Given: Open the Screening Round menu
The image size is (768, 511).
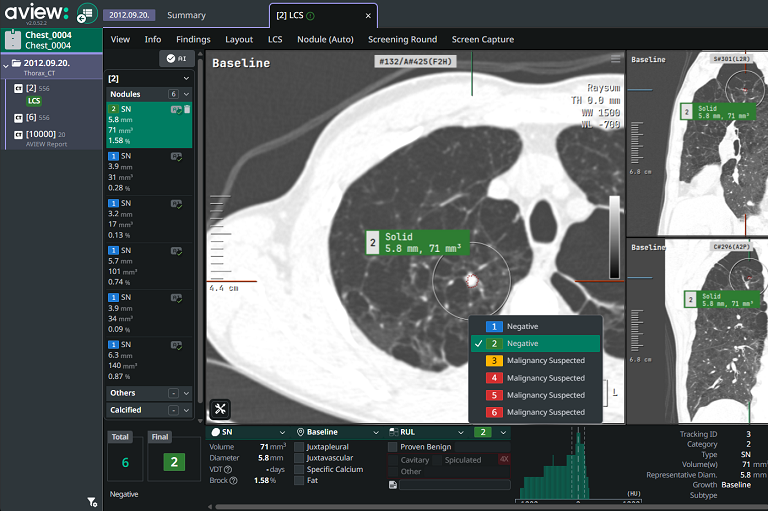Looking at the screenshot, I should [402, 40].
